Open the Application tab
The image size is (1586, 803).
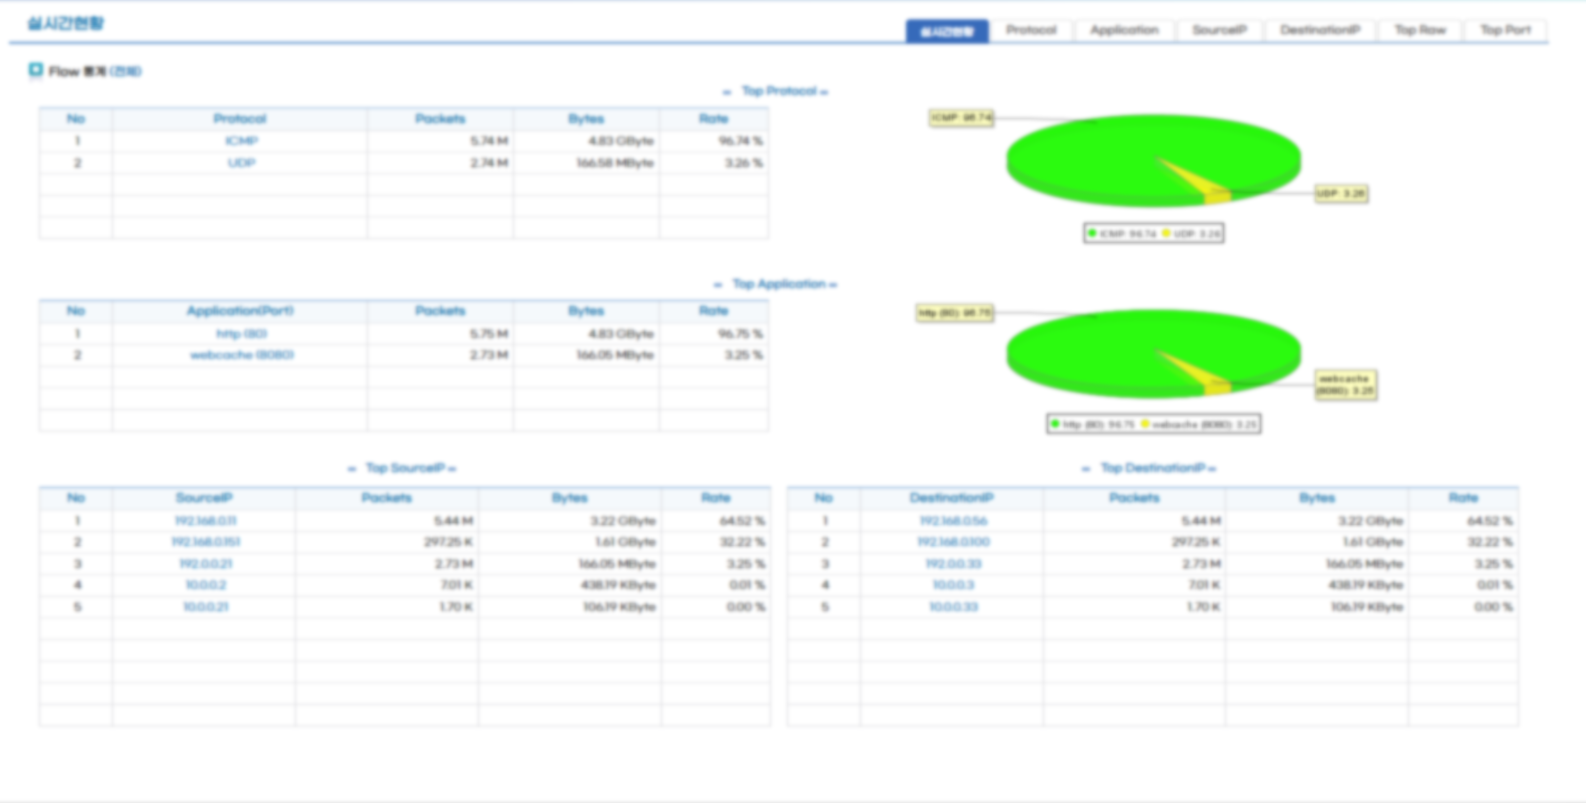click(1124, 30)
